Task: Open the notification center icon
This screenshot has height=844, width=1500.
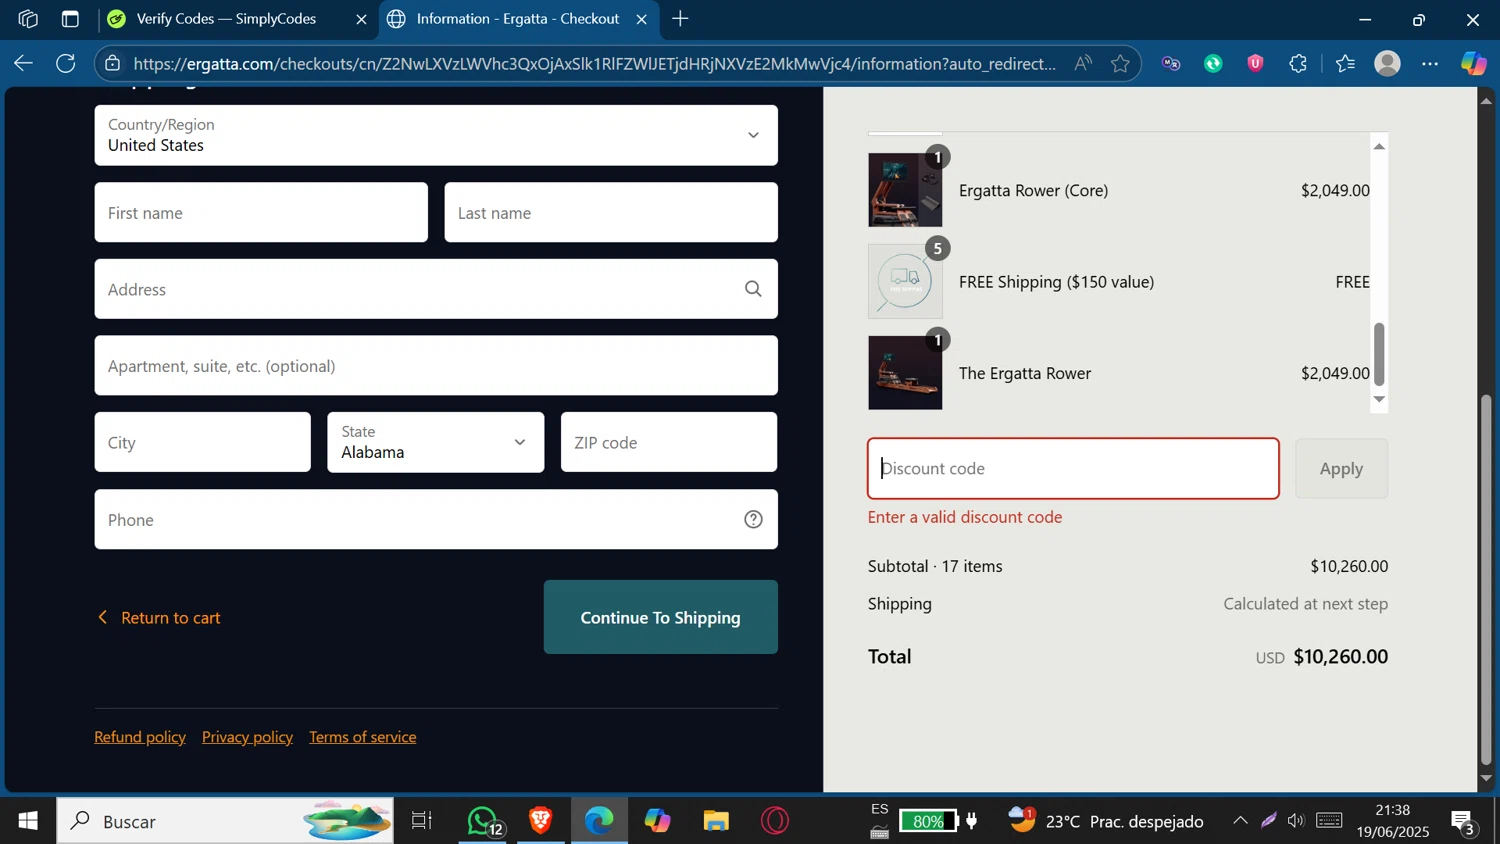Action: click(1463, 821)
